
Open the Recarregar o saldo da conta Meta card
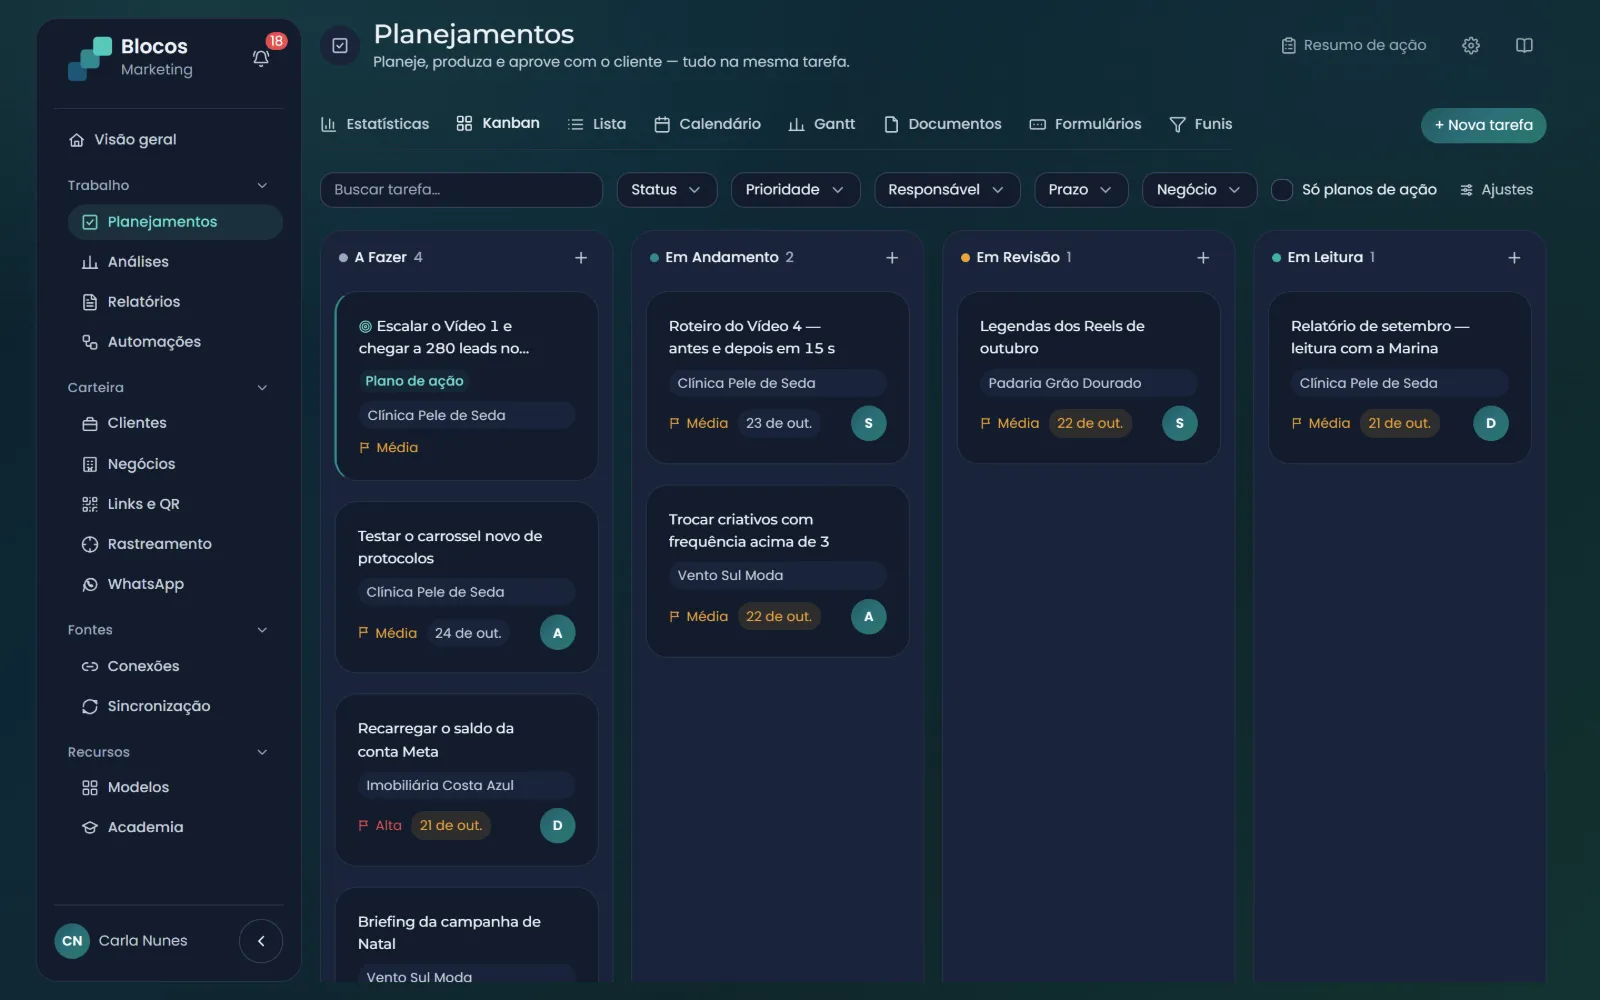466,780
